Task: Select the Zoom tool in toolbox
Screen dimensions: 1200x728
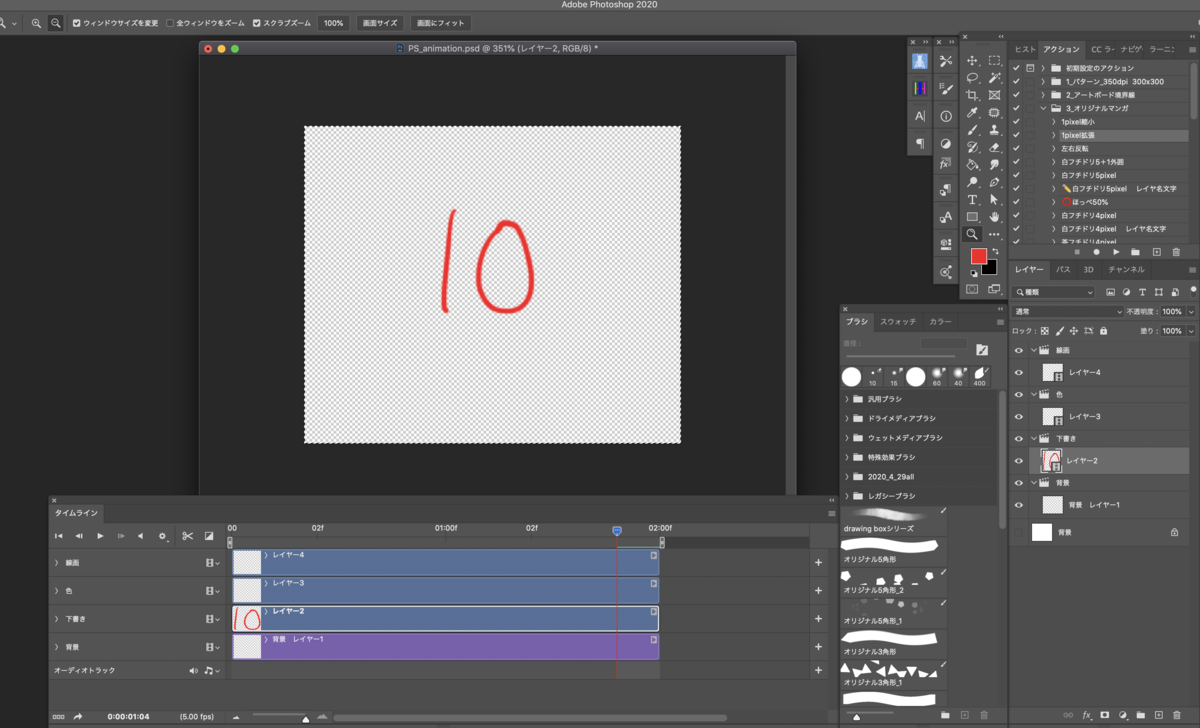Action: tap(972, 234)
